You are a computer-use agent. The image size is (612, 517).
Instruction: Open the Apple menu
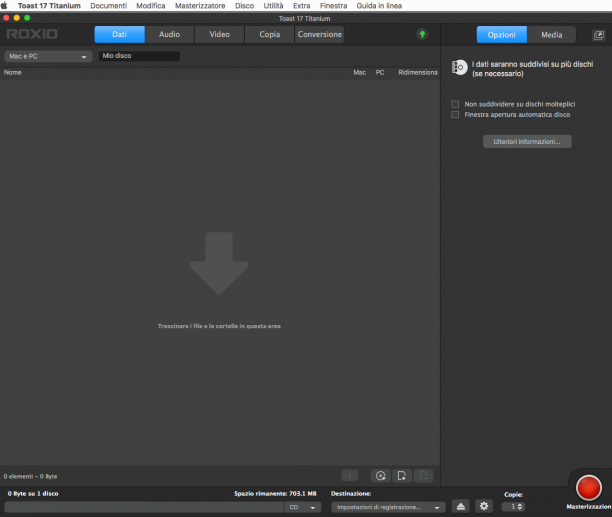4,5
